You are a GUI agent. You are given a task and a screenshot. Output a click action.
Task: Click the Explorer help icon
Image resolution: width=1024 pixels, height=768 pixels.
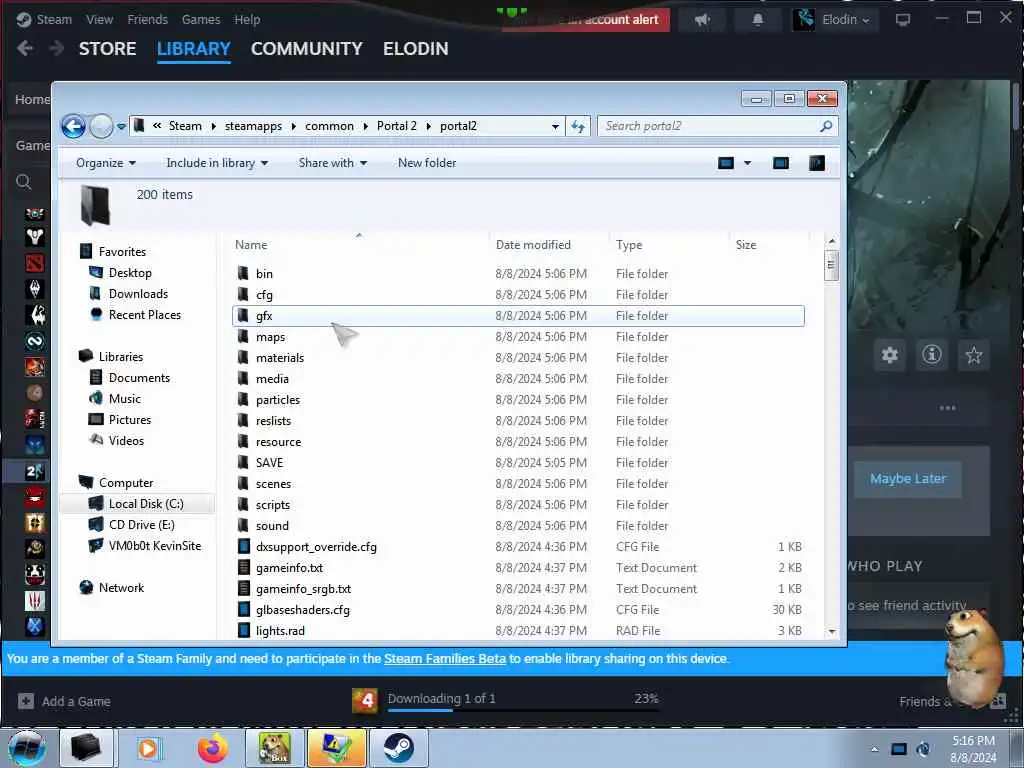[x=817, y=163]
